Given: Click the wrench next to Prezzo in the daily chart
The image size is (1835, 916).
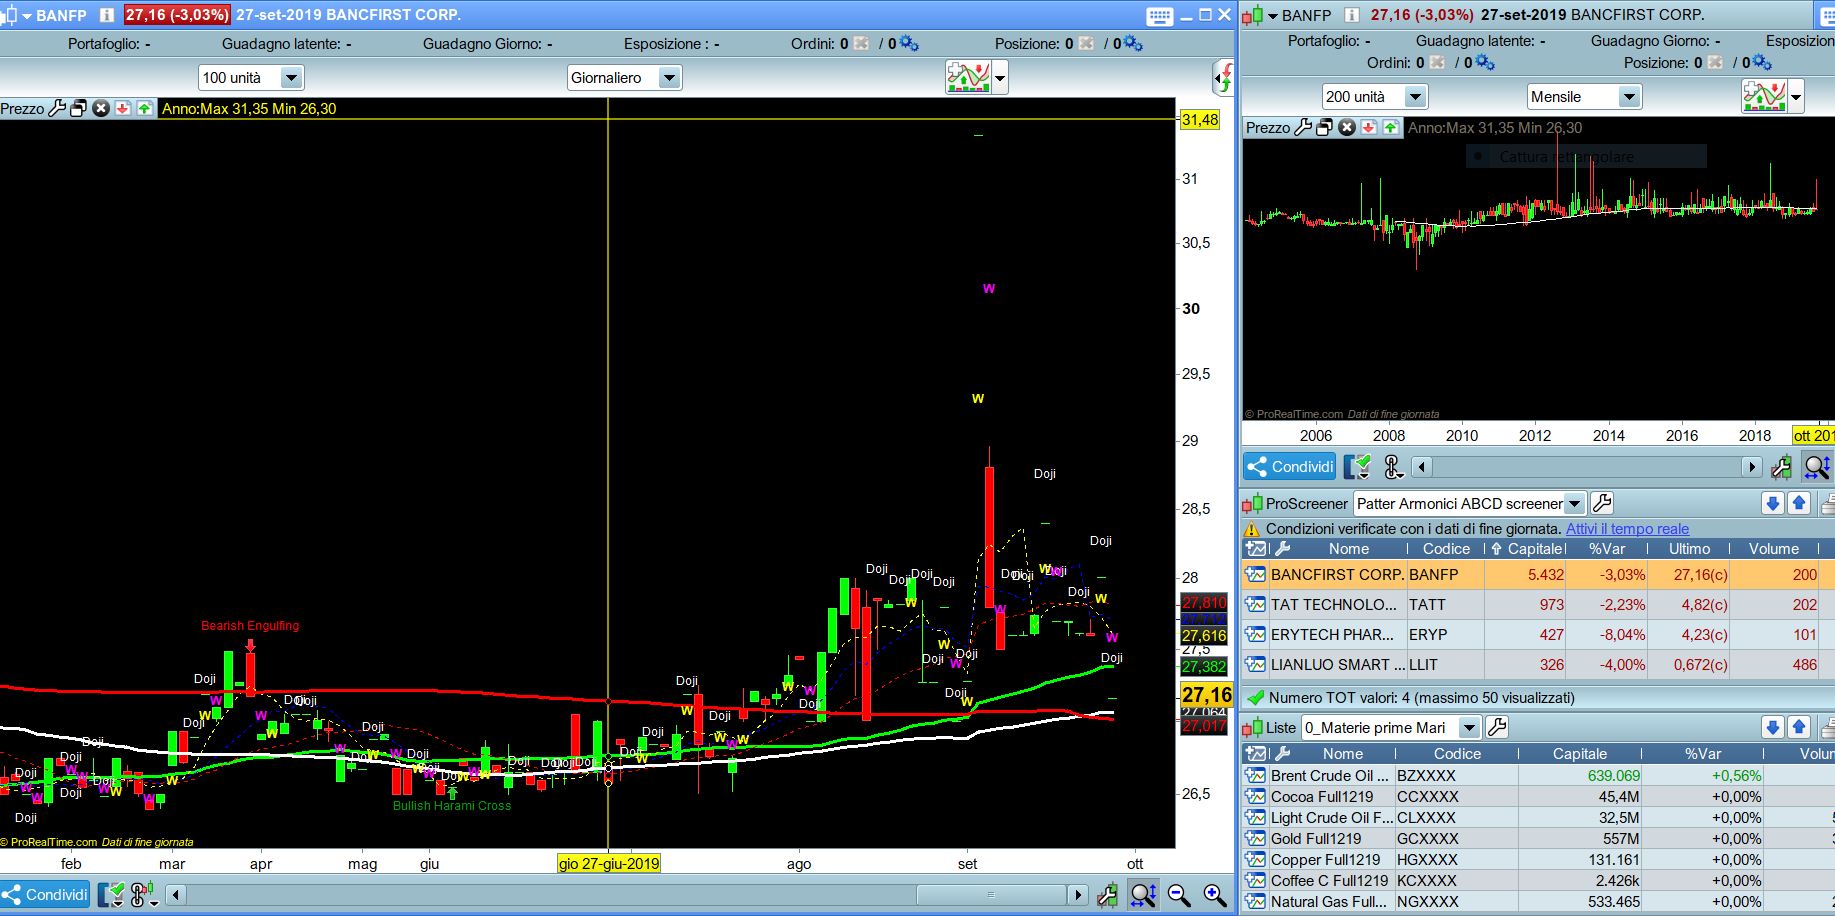Looking at the screenshot, I should click(x=57, y=108).
